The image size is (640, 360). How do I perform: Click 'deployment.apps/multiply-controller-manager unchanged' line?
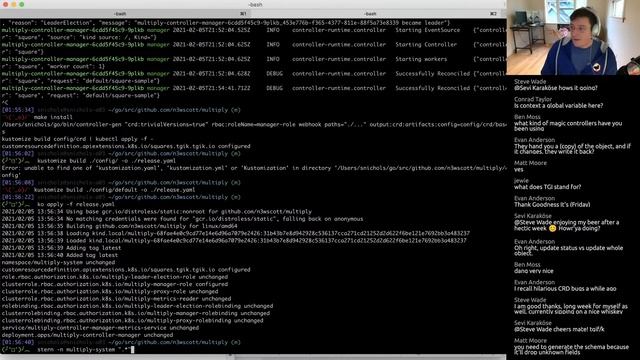[87, 335]
